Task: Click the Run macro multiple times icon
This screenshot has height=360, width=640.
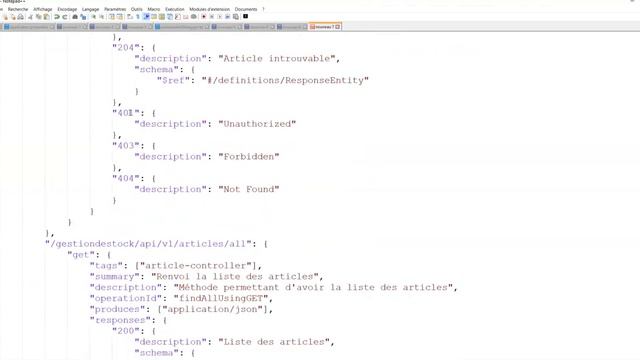Action: (227, 17)
